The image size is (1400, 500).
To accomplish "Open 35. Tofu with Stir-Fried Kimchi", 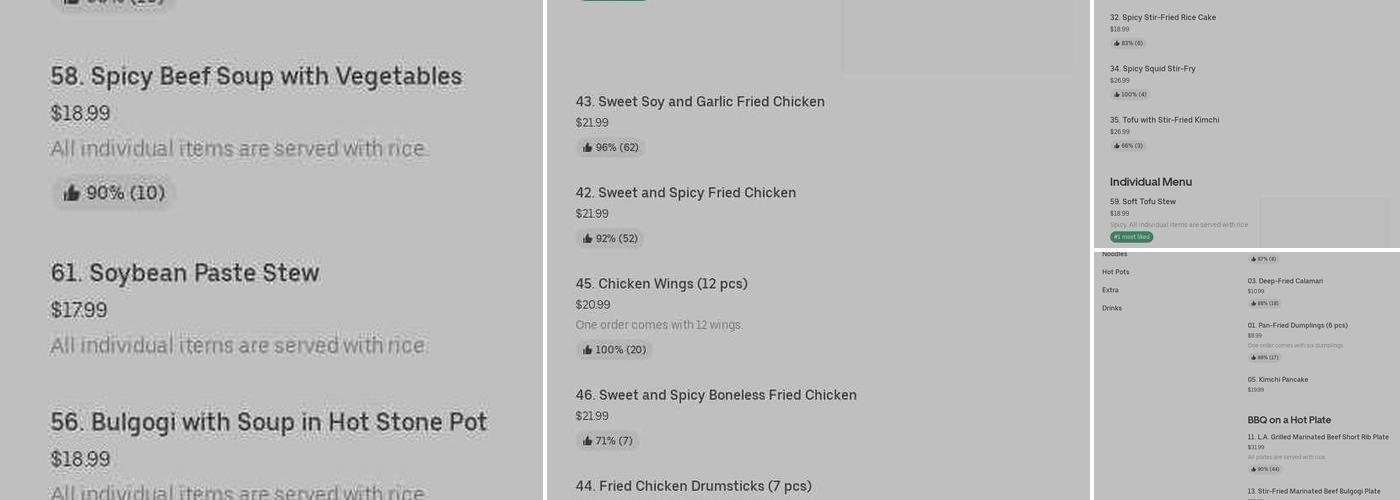I will tap(1164, 120).
